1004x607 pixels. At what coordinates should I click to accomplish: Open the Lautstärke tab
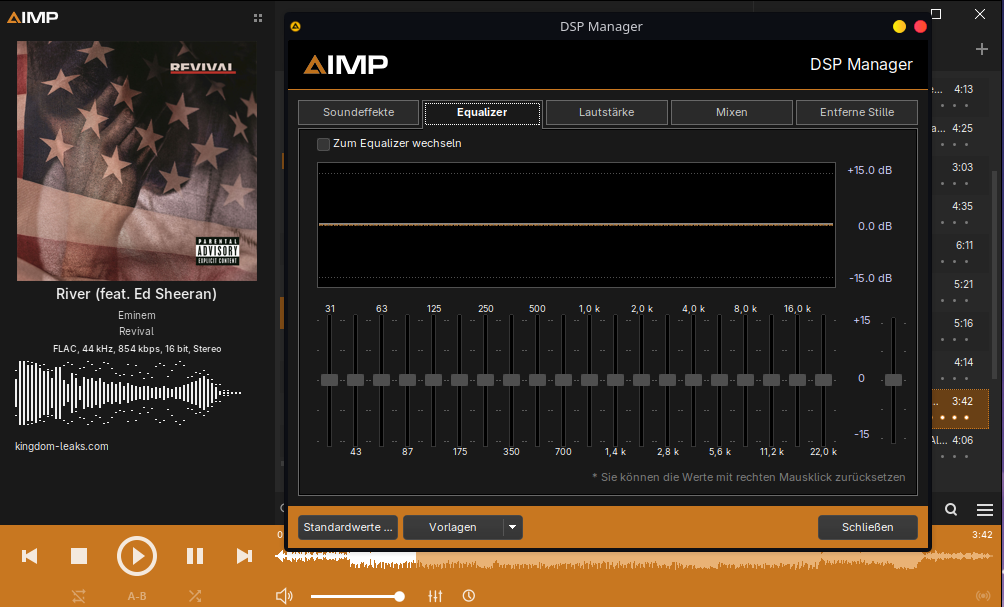point(606,112)
